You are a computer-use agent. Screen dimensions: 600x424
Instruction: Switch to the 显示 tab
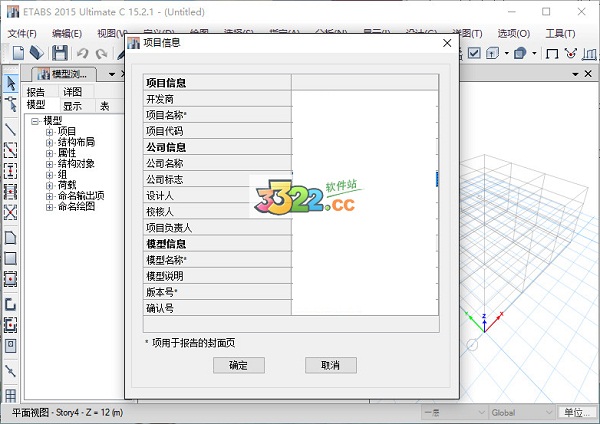click(72, 106)
